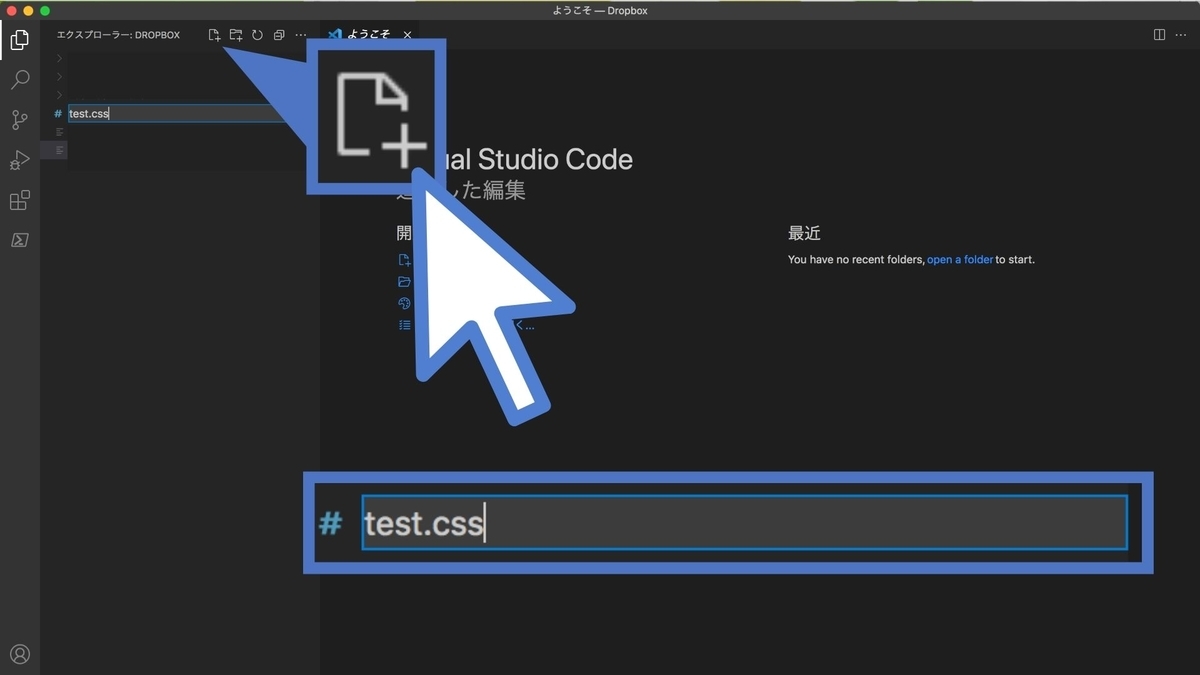Open the Search view in activity bar

[x=19, y=80]
